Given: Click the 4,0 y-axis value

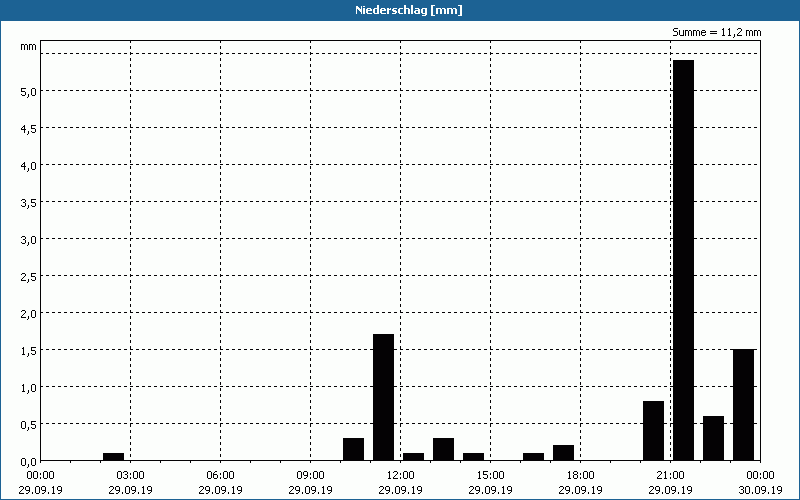Looking at the screenshot, I should click(x=28, y=166).
